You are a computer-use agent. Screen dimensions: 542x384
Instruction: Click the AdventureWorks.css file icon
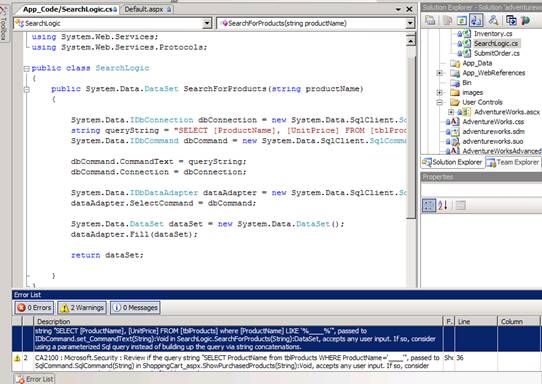[x=455, y=122]
